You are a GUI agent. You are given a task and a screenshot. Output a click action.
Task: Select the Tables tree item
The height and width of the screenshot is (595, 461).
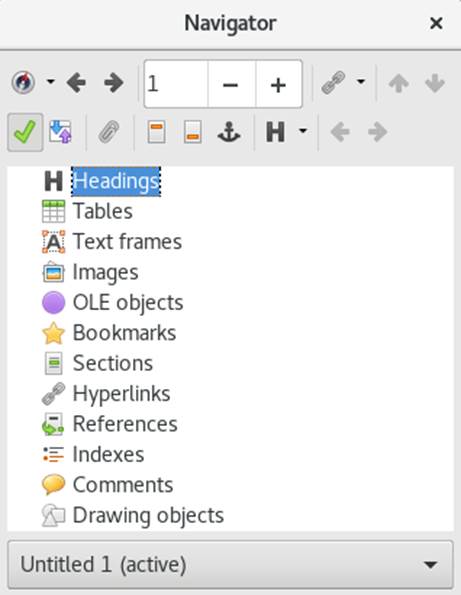point(103,211)
